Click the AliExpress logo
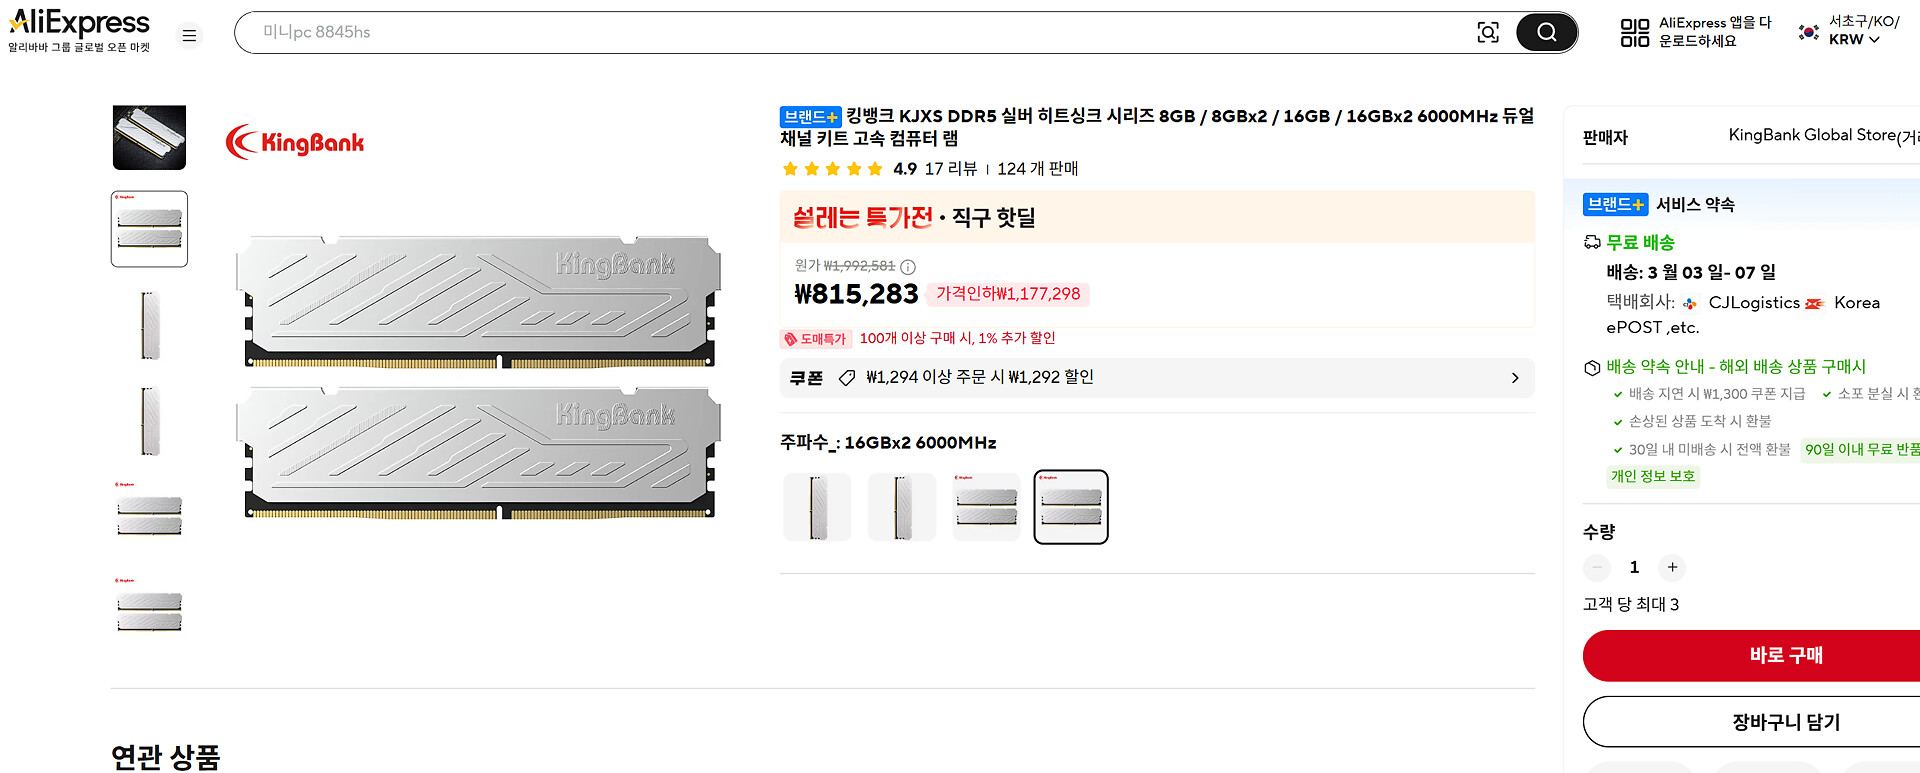 pos(79,23)
